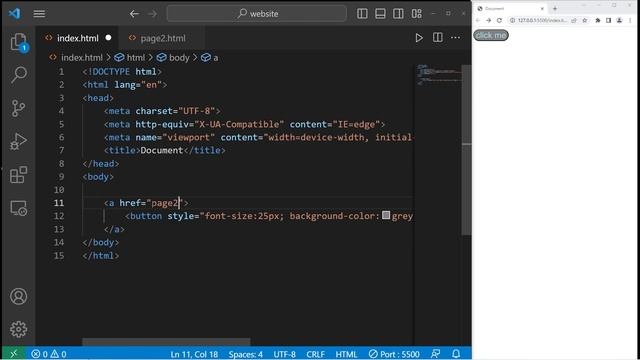This screenshot has height=360, width=640.
Task: Open the hamburger application menu
Action: 39,14
